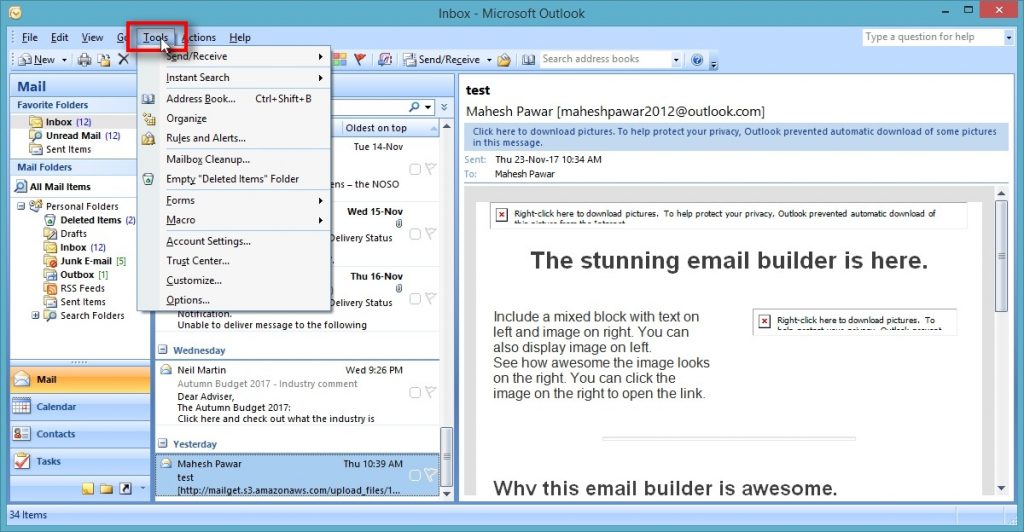1024x532 pixels.
Task: Click the Search address books field
Action: (x=605, y=59)
